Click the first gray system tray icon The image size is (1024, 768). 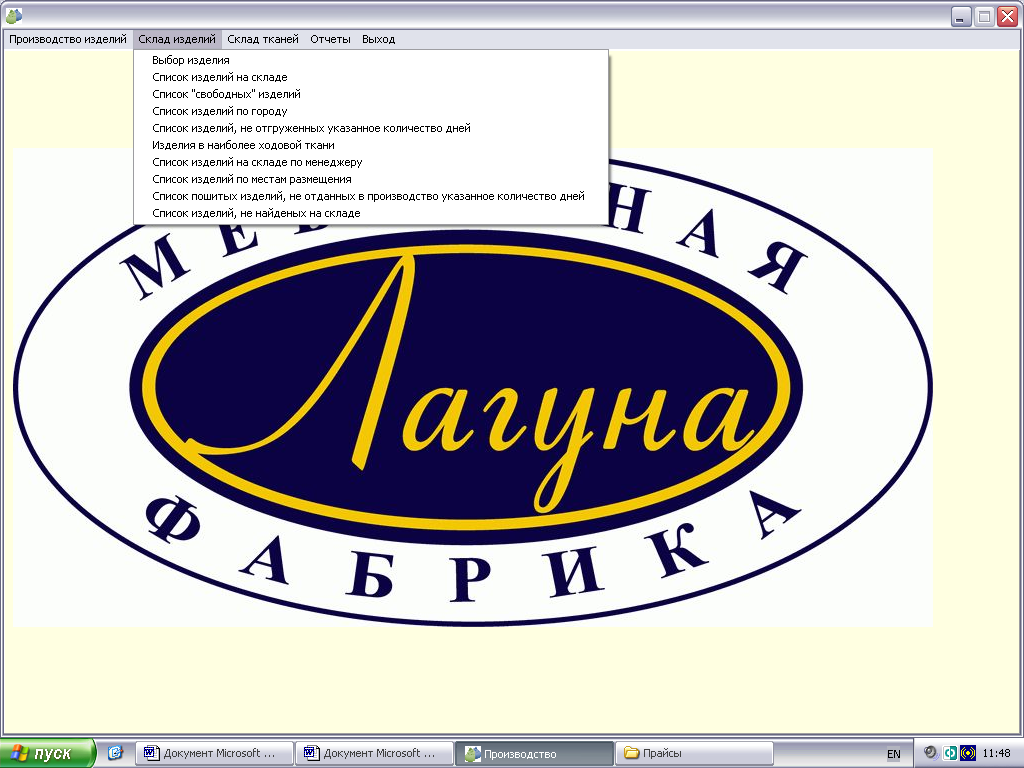[931, 753]
